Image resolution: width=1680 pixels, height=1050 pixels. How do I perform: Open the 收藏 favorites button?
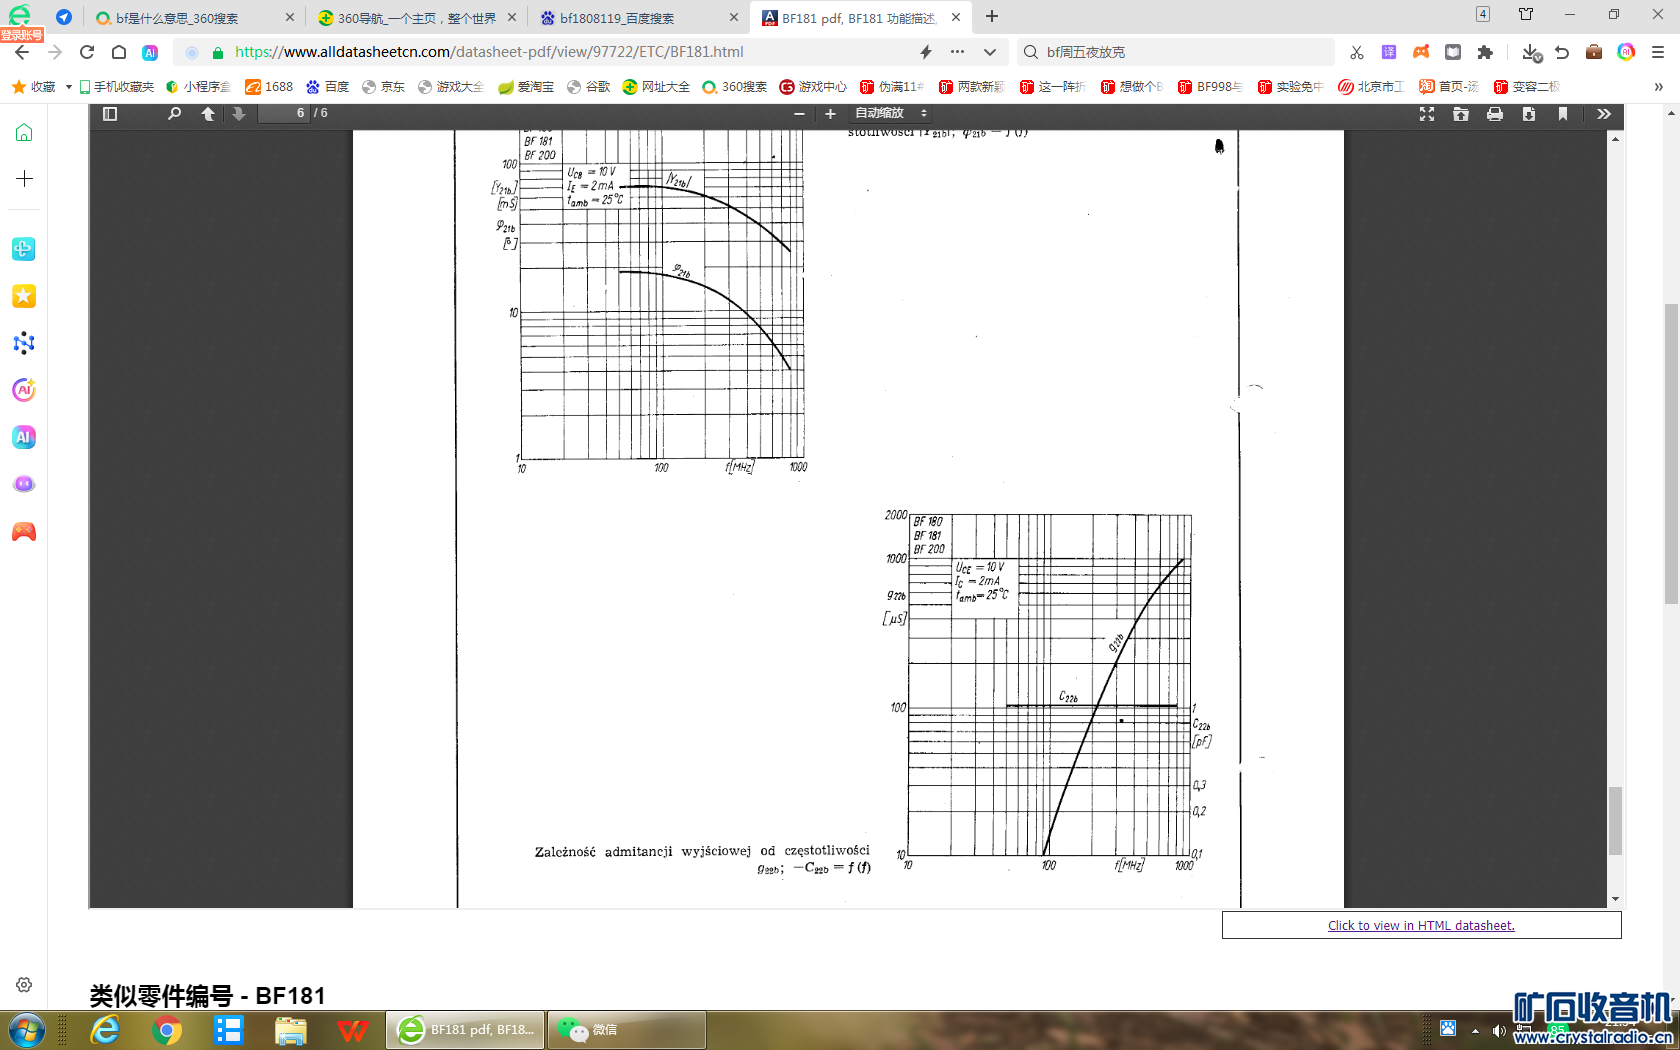tap(34, 87)
